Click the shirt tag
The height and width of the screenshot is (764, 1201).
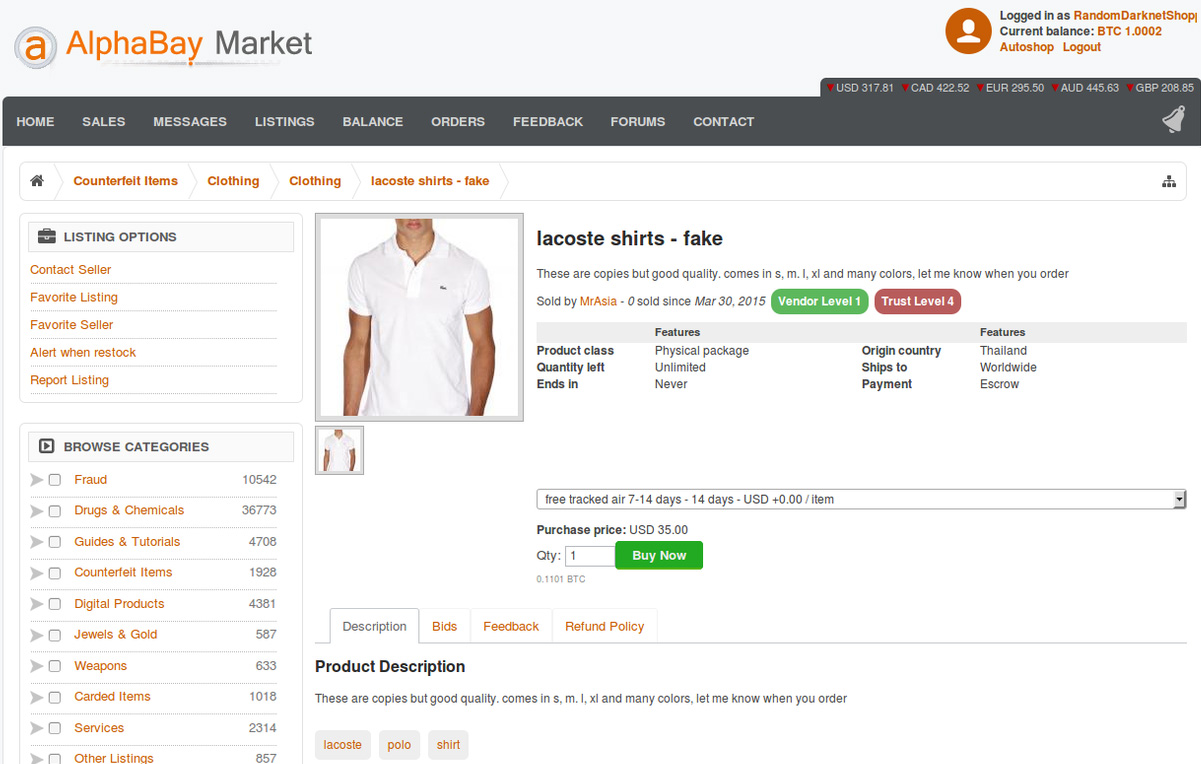(449, 745)
